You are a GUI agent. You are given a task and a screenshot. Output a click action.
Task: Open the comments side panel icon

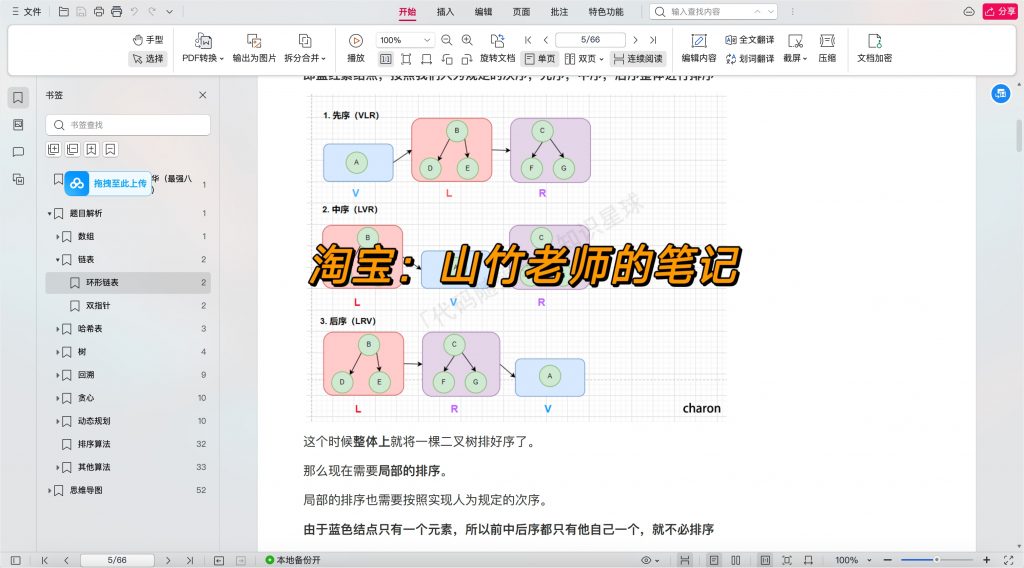click(x=18, y=152)
